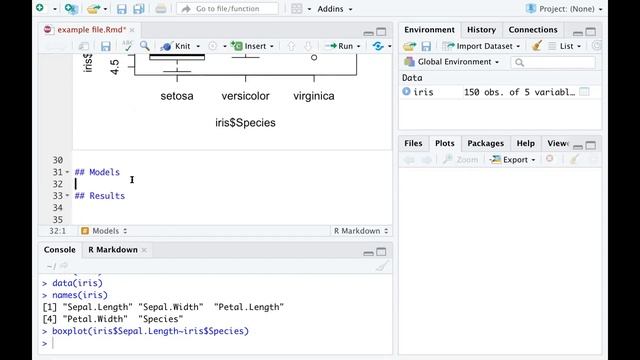Click the Knit button
Screen dimensions: 640x360
click(x=176, y=46)
